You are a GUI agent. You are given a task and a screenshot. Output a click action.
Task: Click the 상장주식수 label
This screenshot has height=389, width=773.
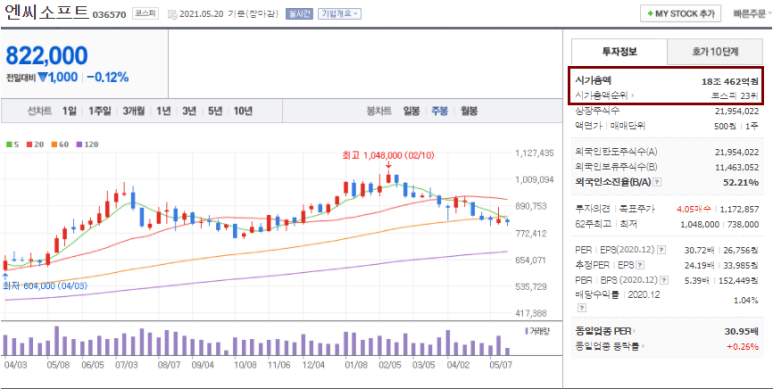point(598,111)
